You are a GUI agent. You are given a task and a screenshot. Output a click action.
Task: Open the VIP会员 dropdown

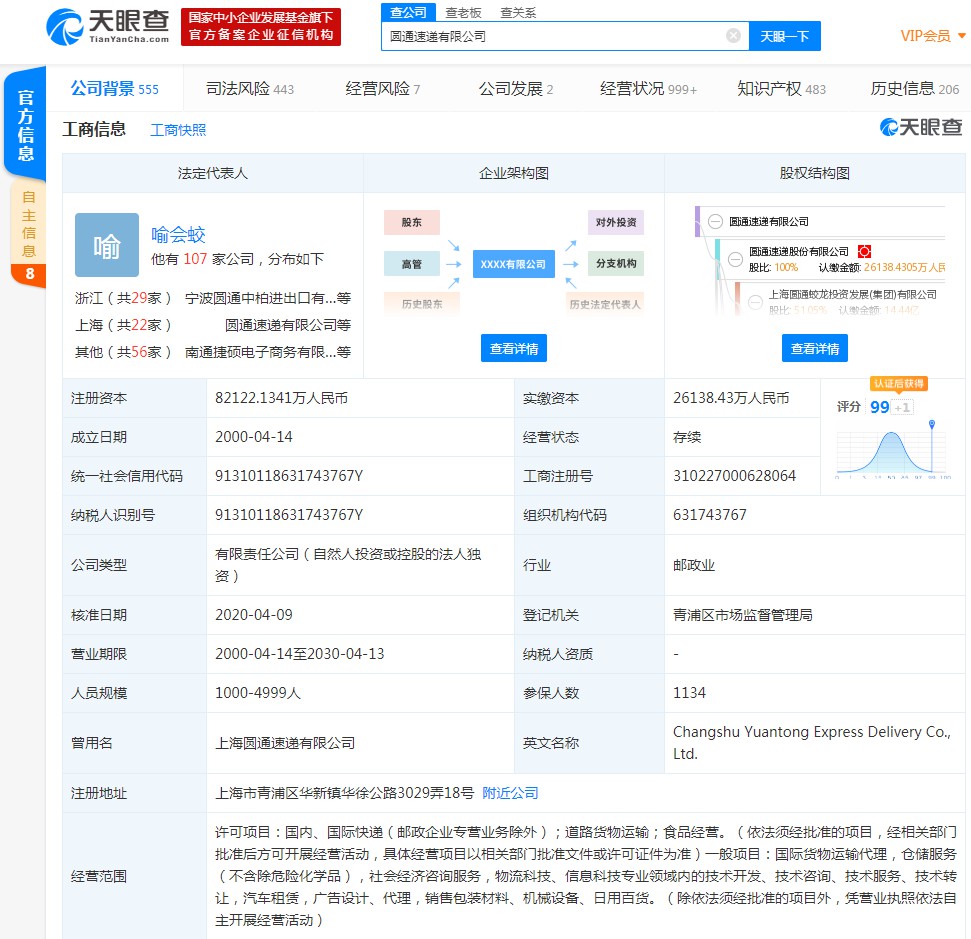932,36
